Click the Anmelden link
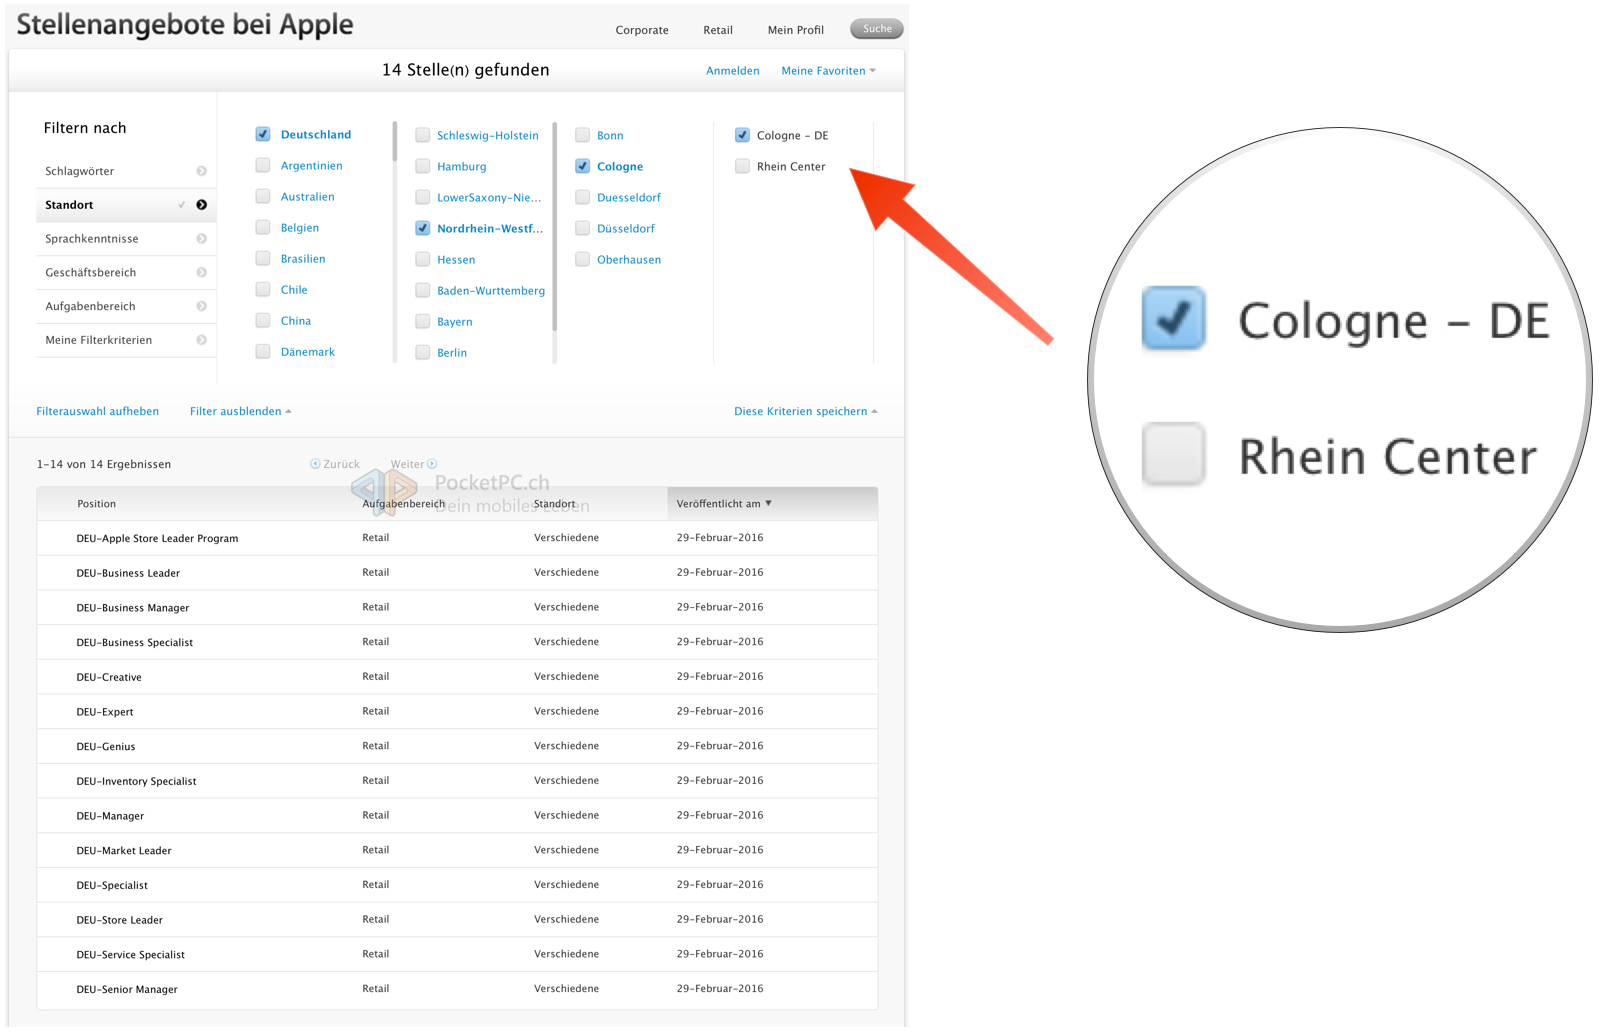Viewport: 1600px width, 1032px height. coord(733,71)
